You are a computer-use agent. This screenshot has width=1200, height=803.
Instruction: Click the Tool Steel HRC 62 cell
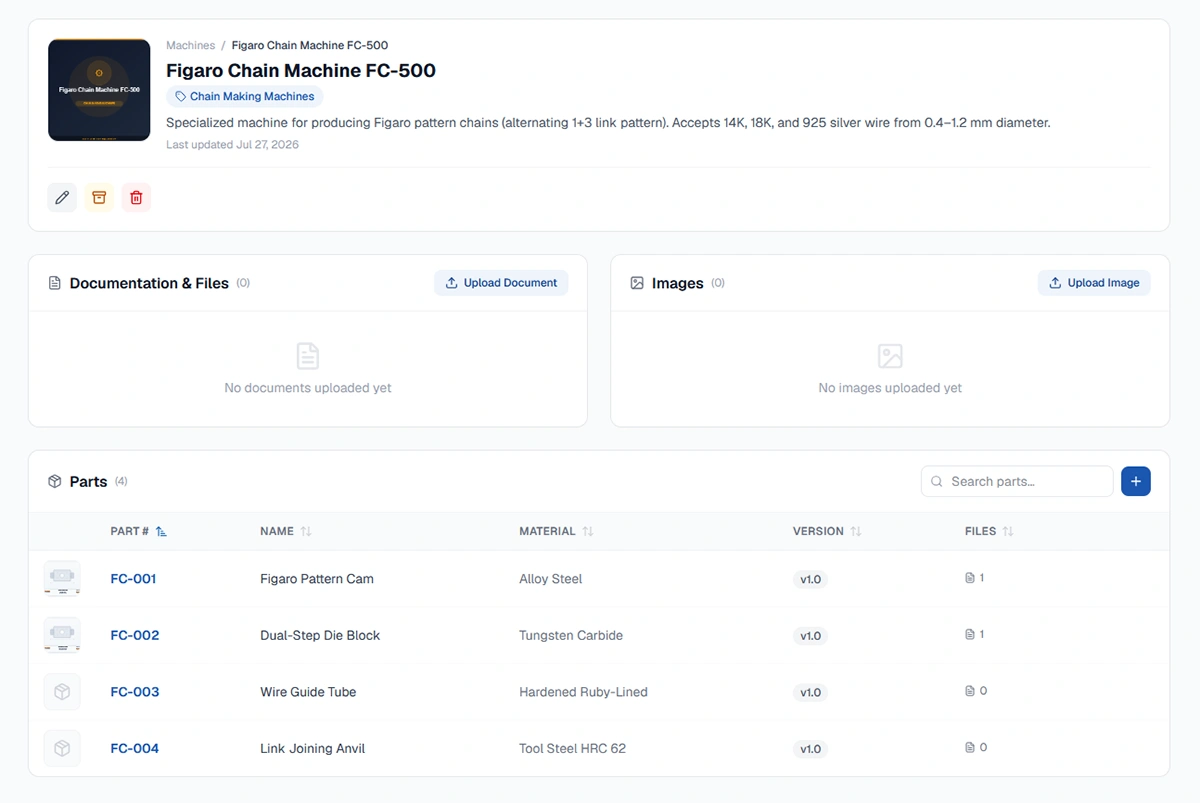click(x=572, y=748)
